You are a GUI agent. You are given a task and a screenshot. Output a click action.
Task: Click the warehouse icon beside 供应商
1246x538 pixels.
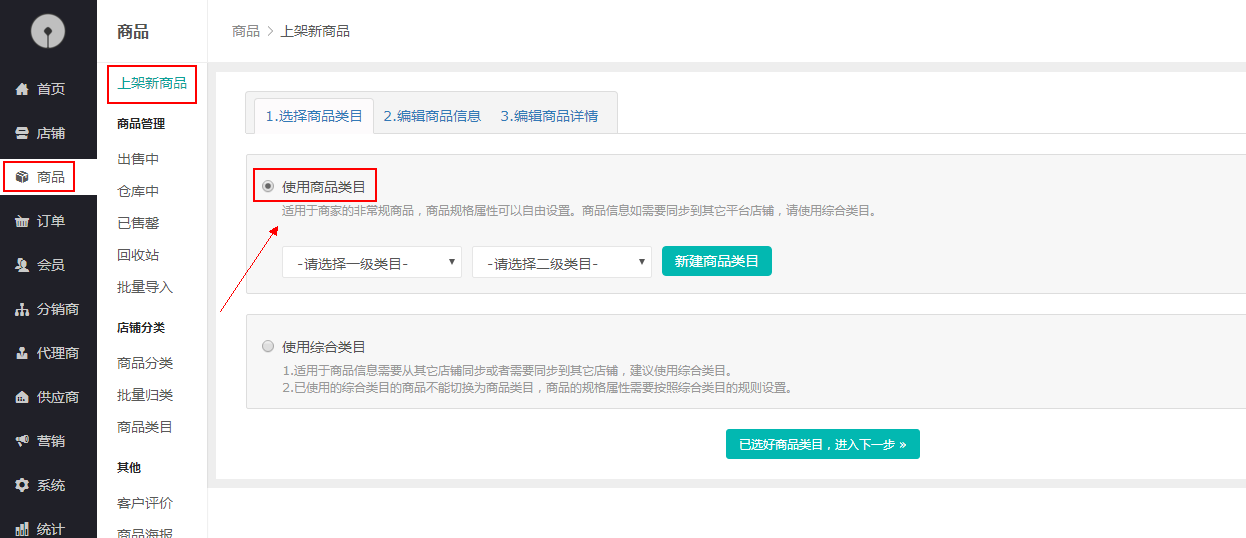click(x=22, y=397)
